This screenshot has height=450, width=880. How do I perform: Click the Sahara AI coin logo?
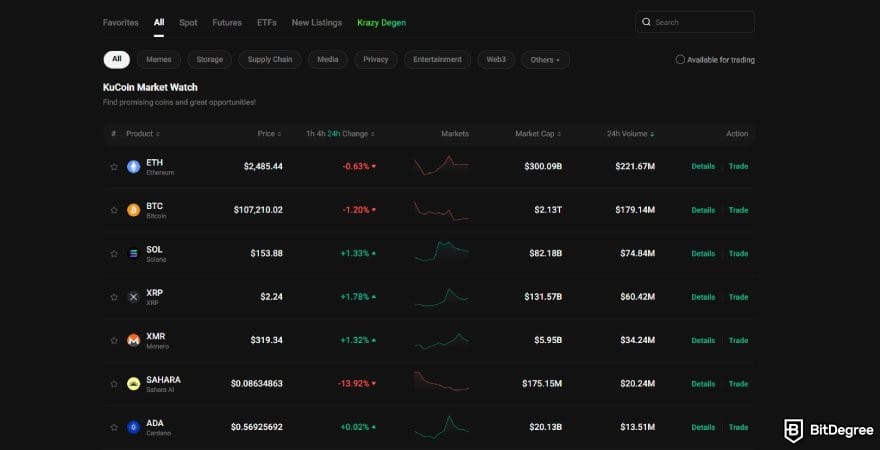(134, 384)
